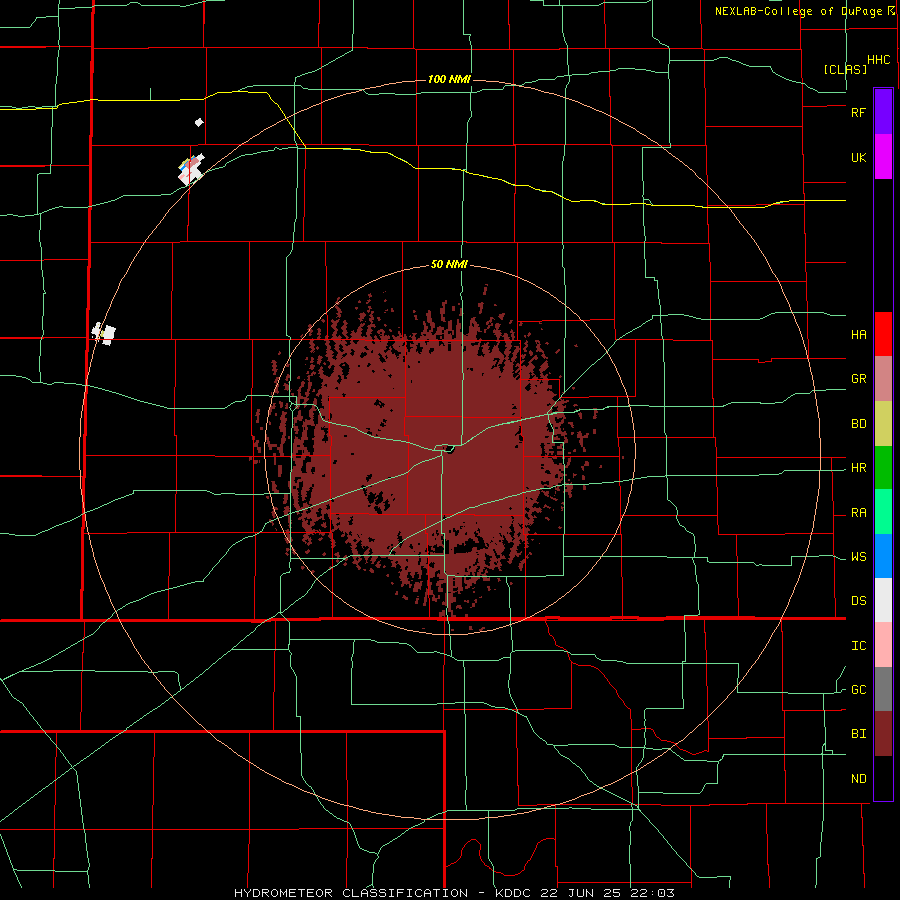Click the IC pink legend swatch
The image size is (900, 900).
coord(883,645)
